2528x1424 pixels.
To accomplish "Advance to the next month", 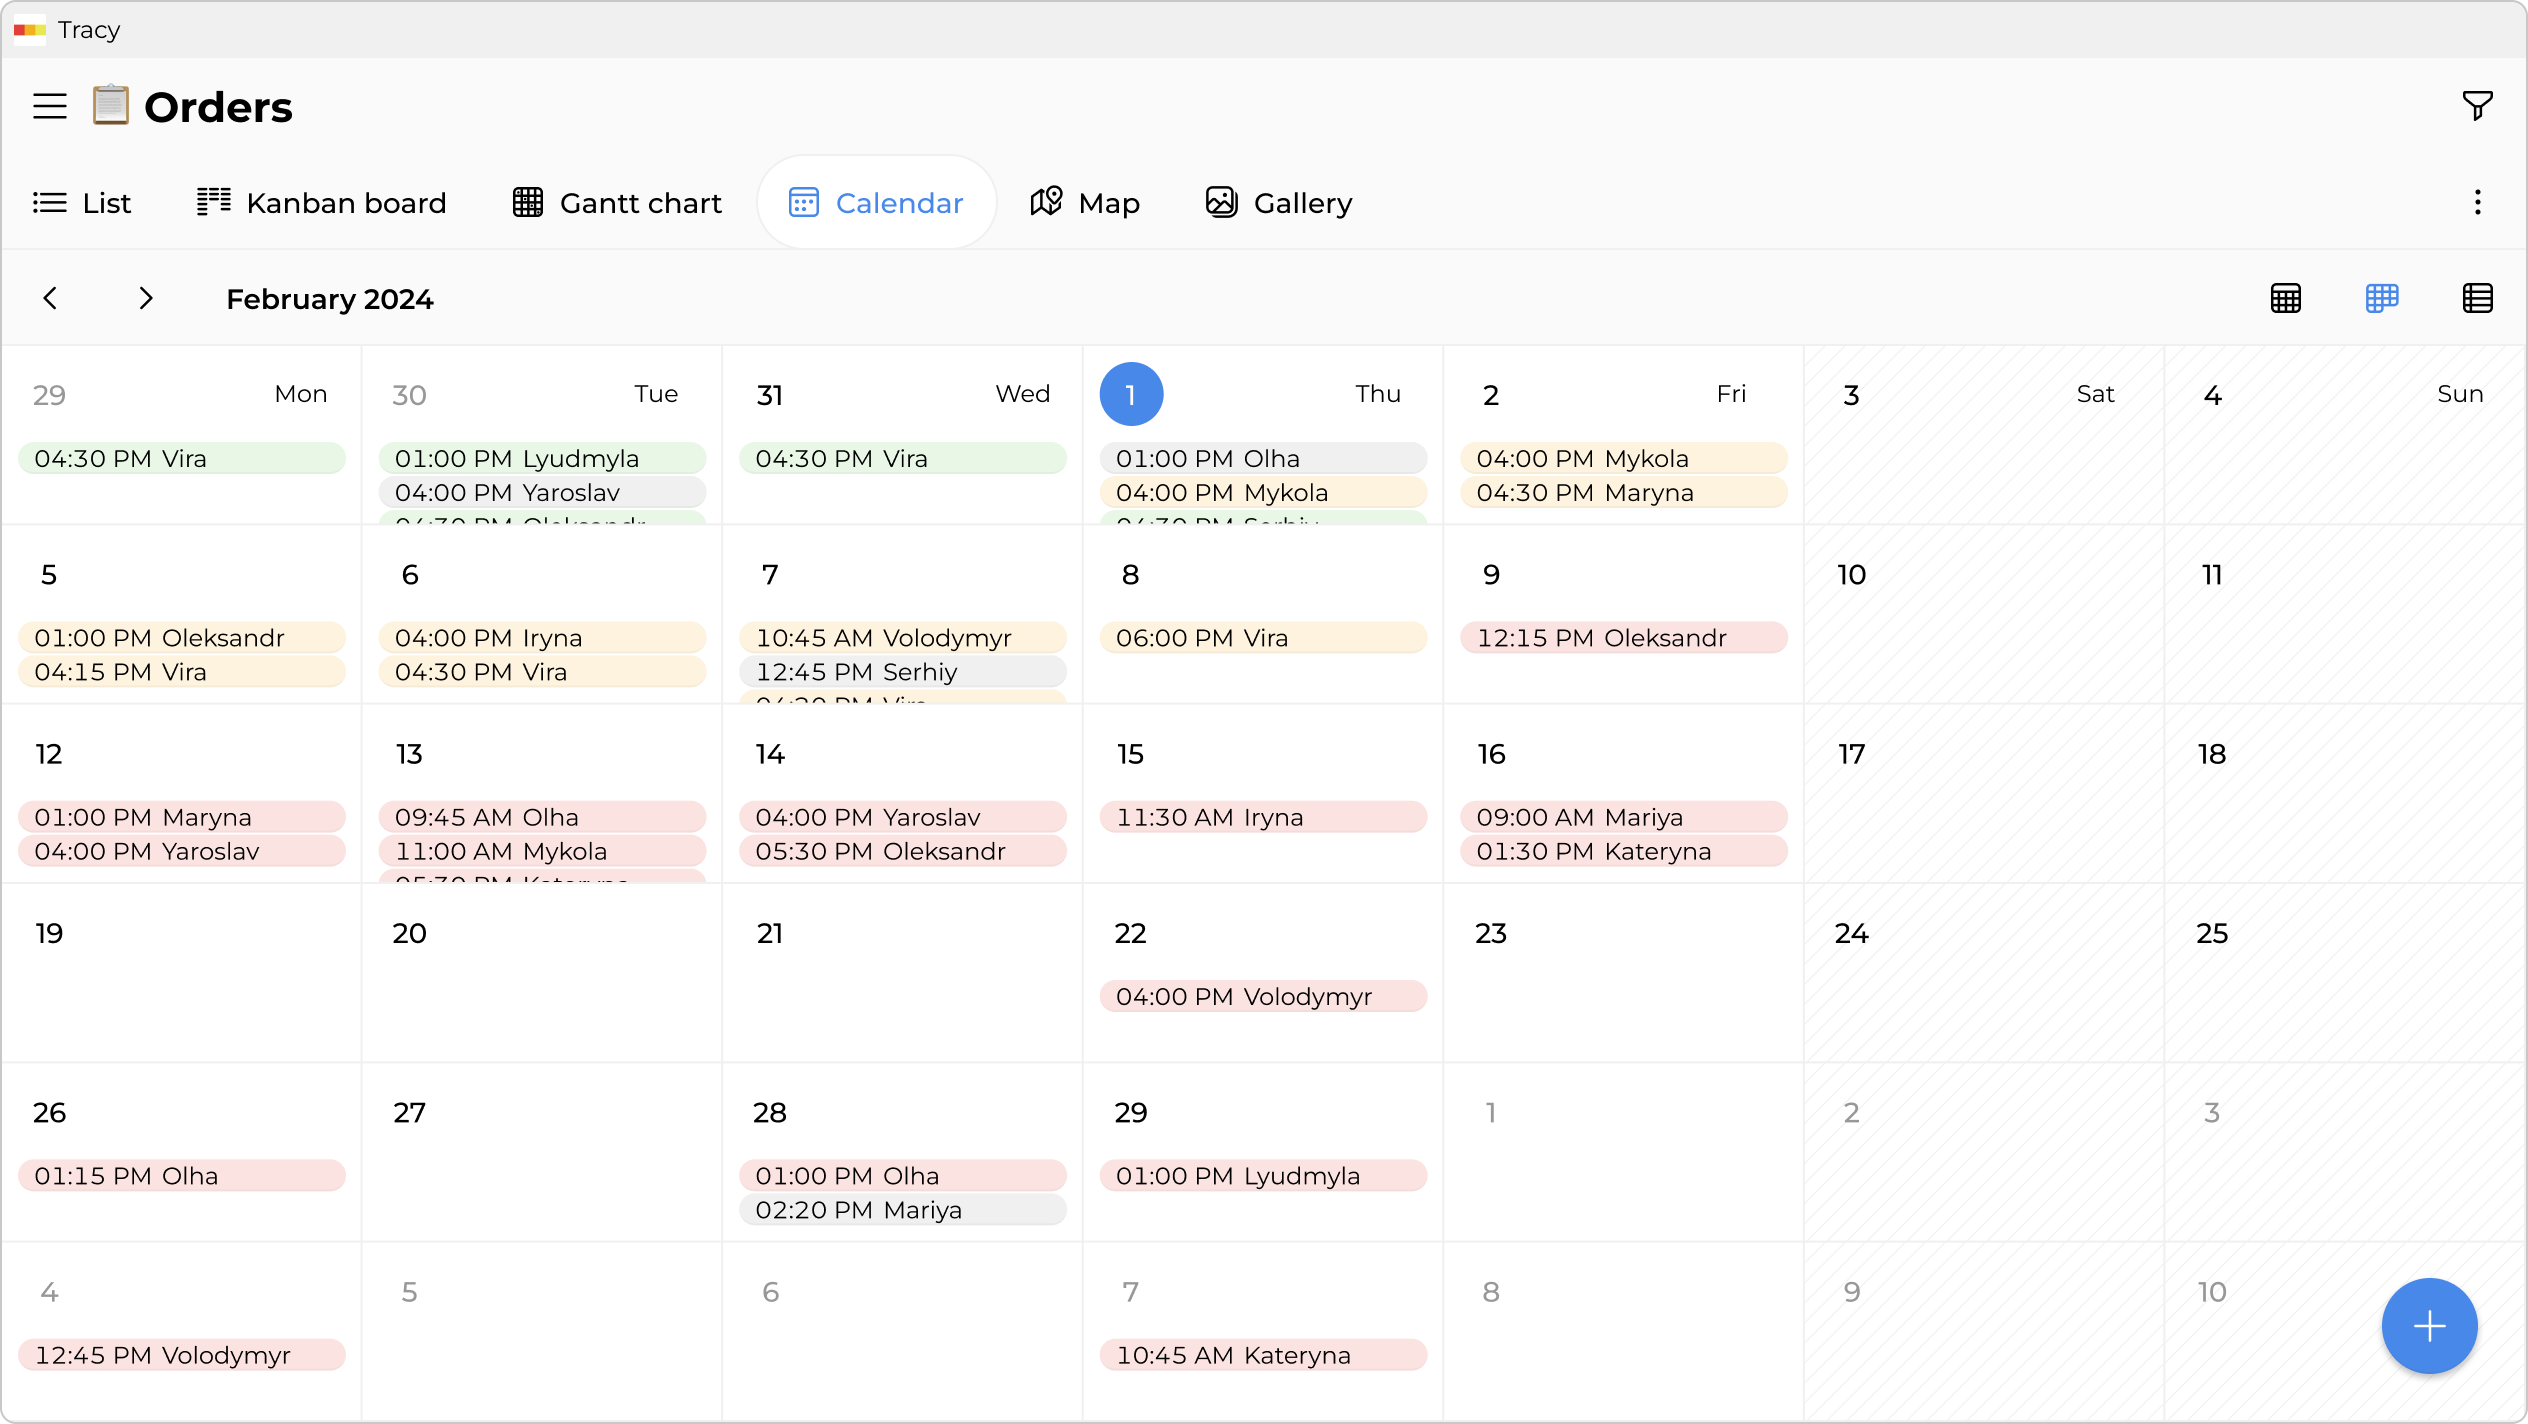I will click(145, 298).
